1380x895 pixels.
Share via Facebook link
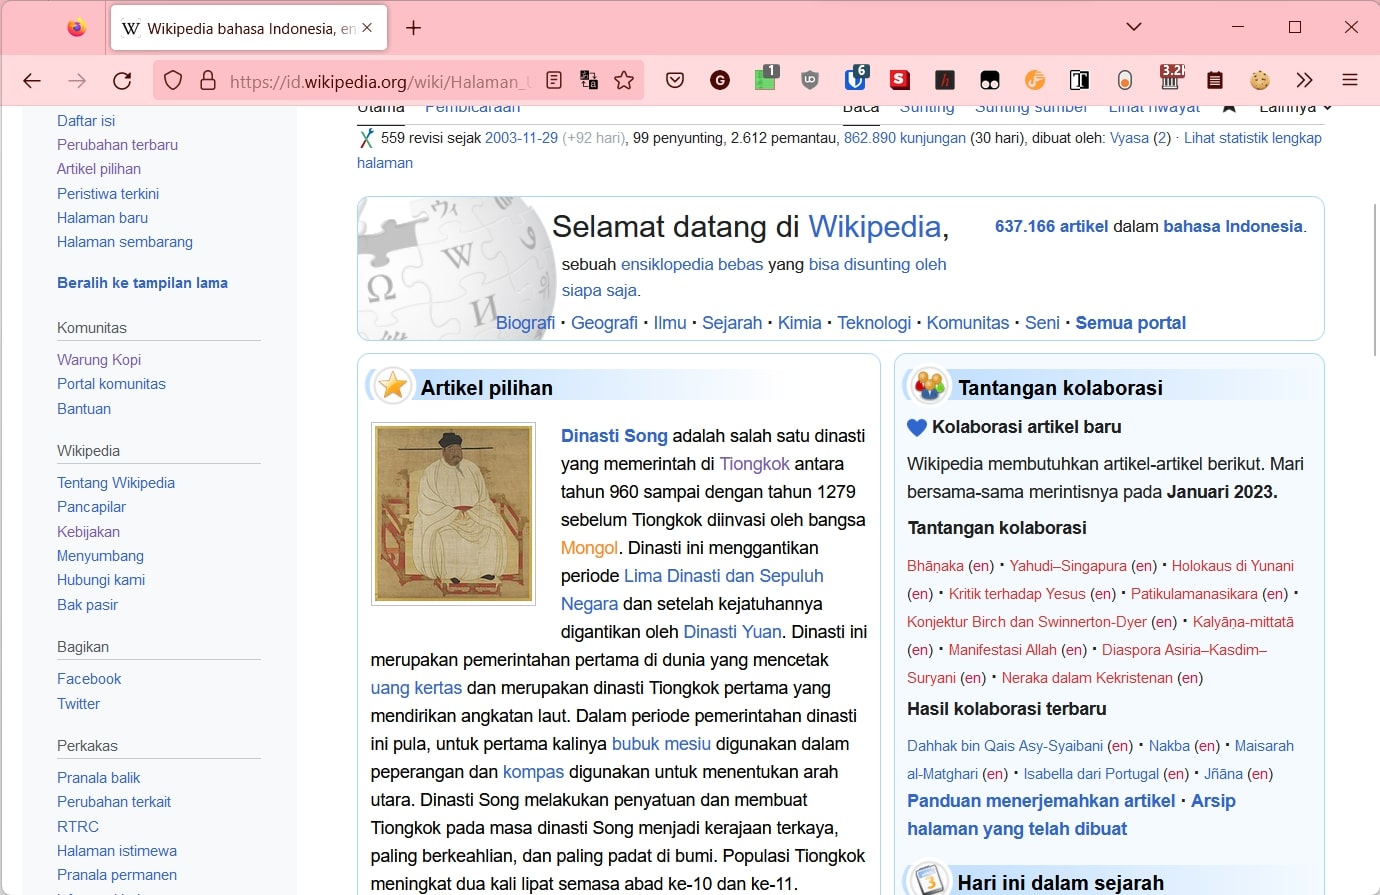[89, 679]
